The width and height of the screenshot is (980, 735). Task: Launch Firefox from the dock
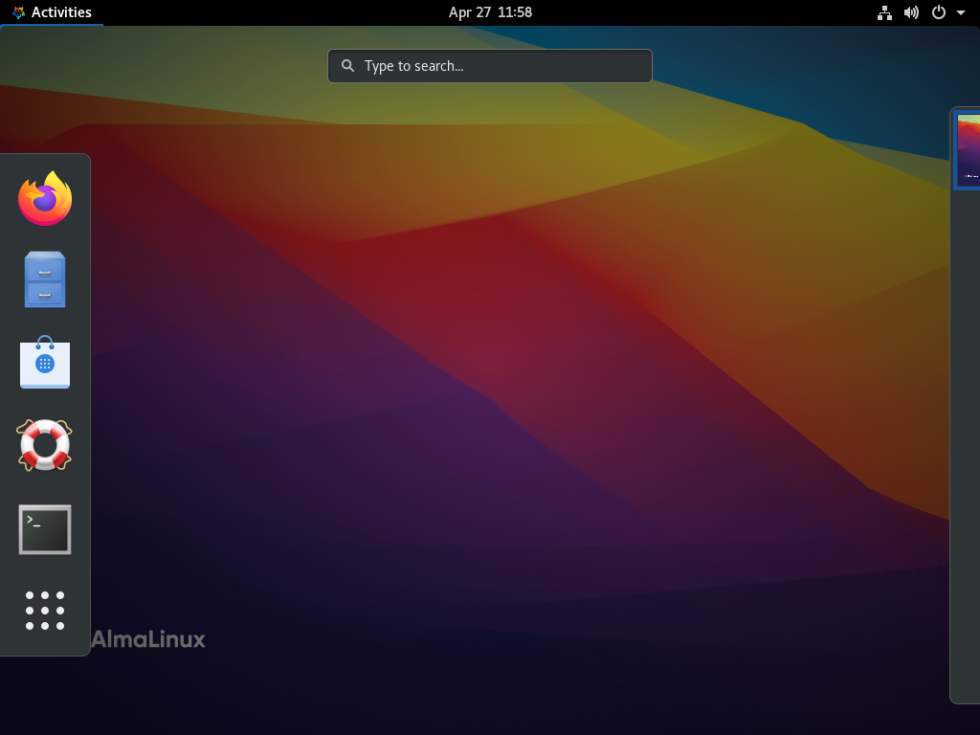44,198
